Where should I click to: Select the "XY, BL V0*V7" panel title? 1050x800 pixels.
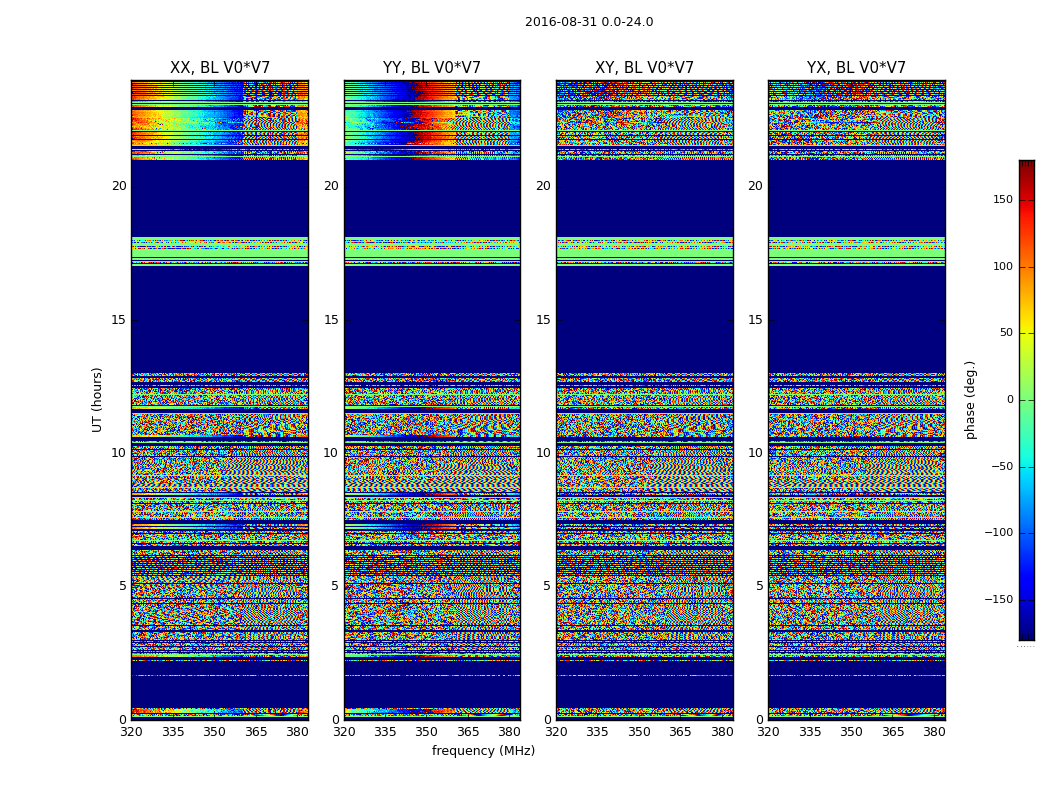tap(644, 68)
